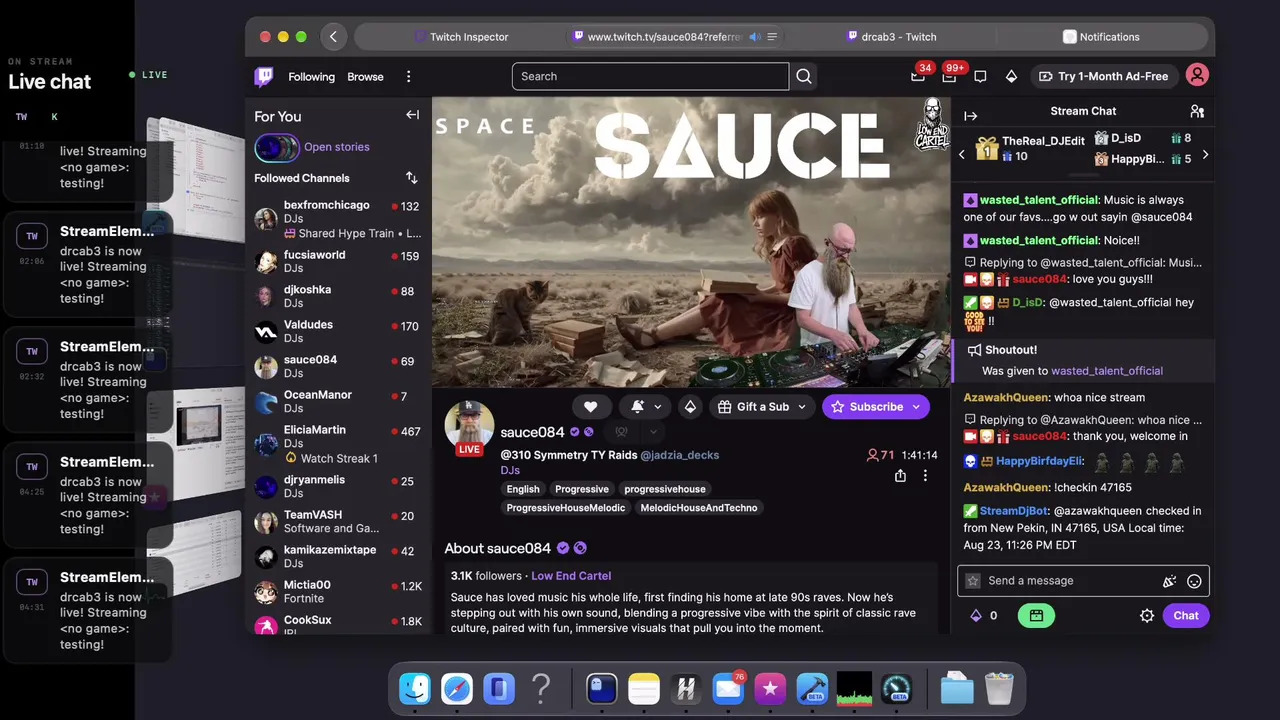Viewport: 1280px width, 720px height.
Task: Click the chat identity star badge
Action: pos(973,581)
